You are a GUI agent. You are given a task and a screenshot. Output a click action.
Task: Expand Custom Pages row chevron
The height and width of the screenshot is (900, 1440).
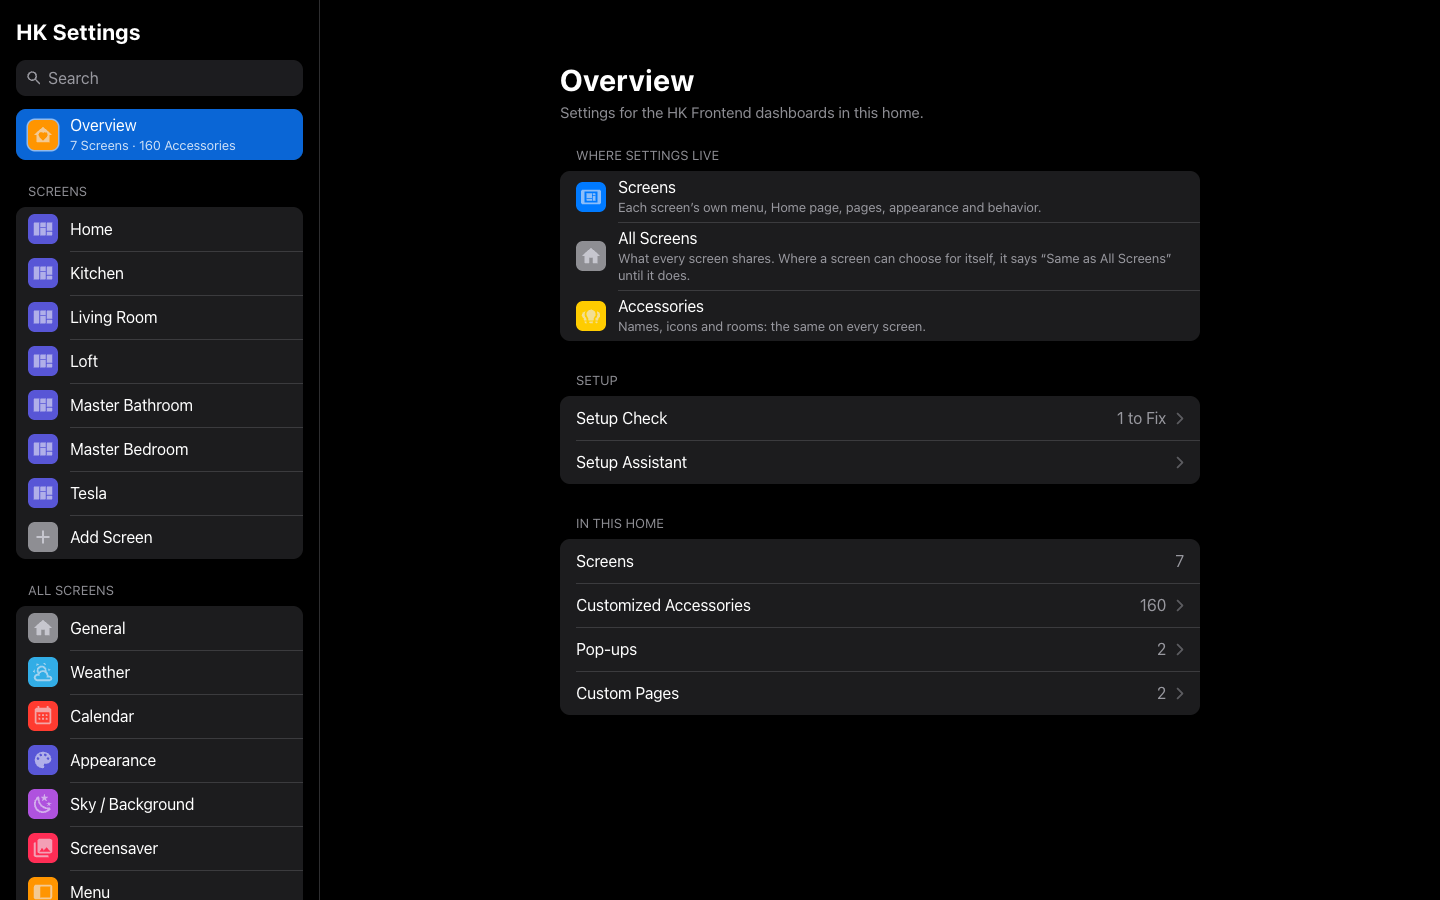[1180, 693]
